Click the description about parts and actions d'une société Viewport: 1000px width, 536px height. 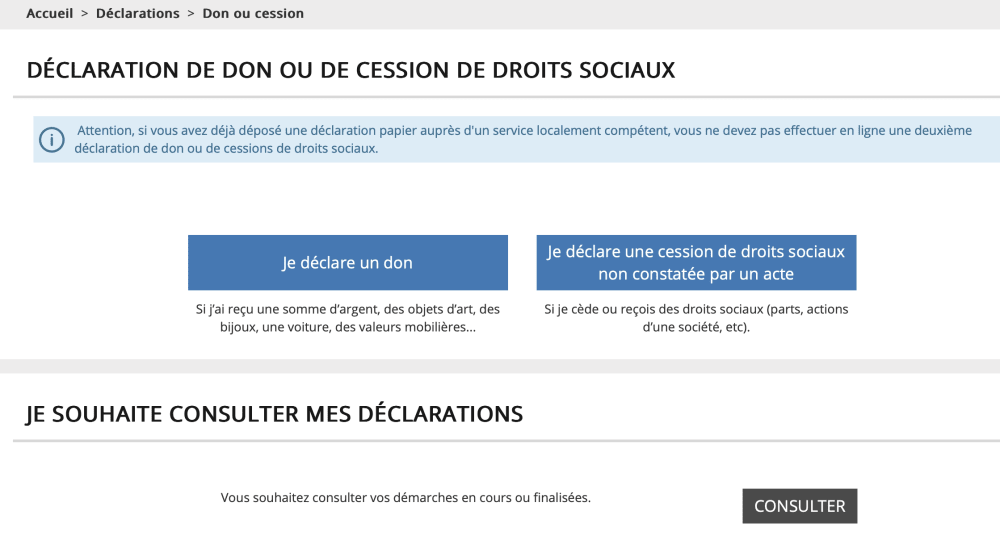pos(696,318)
